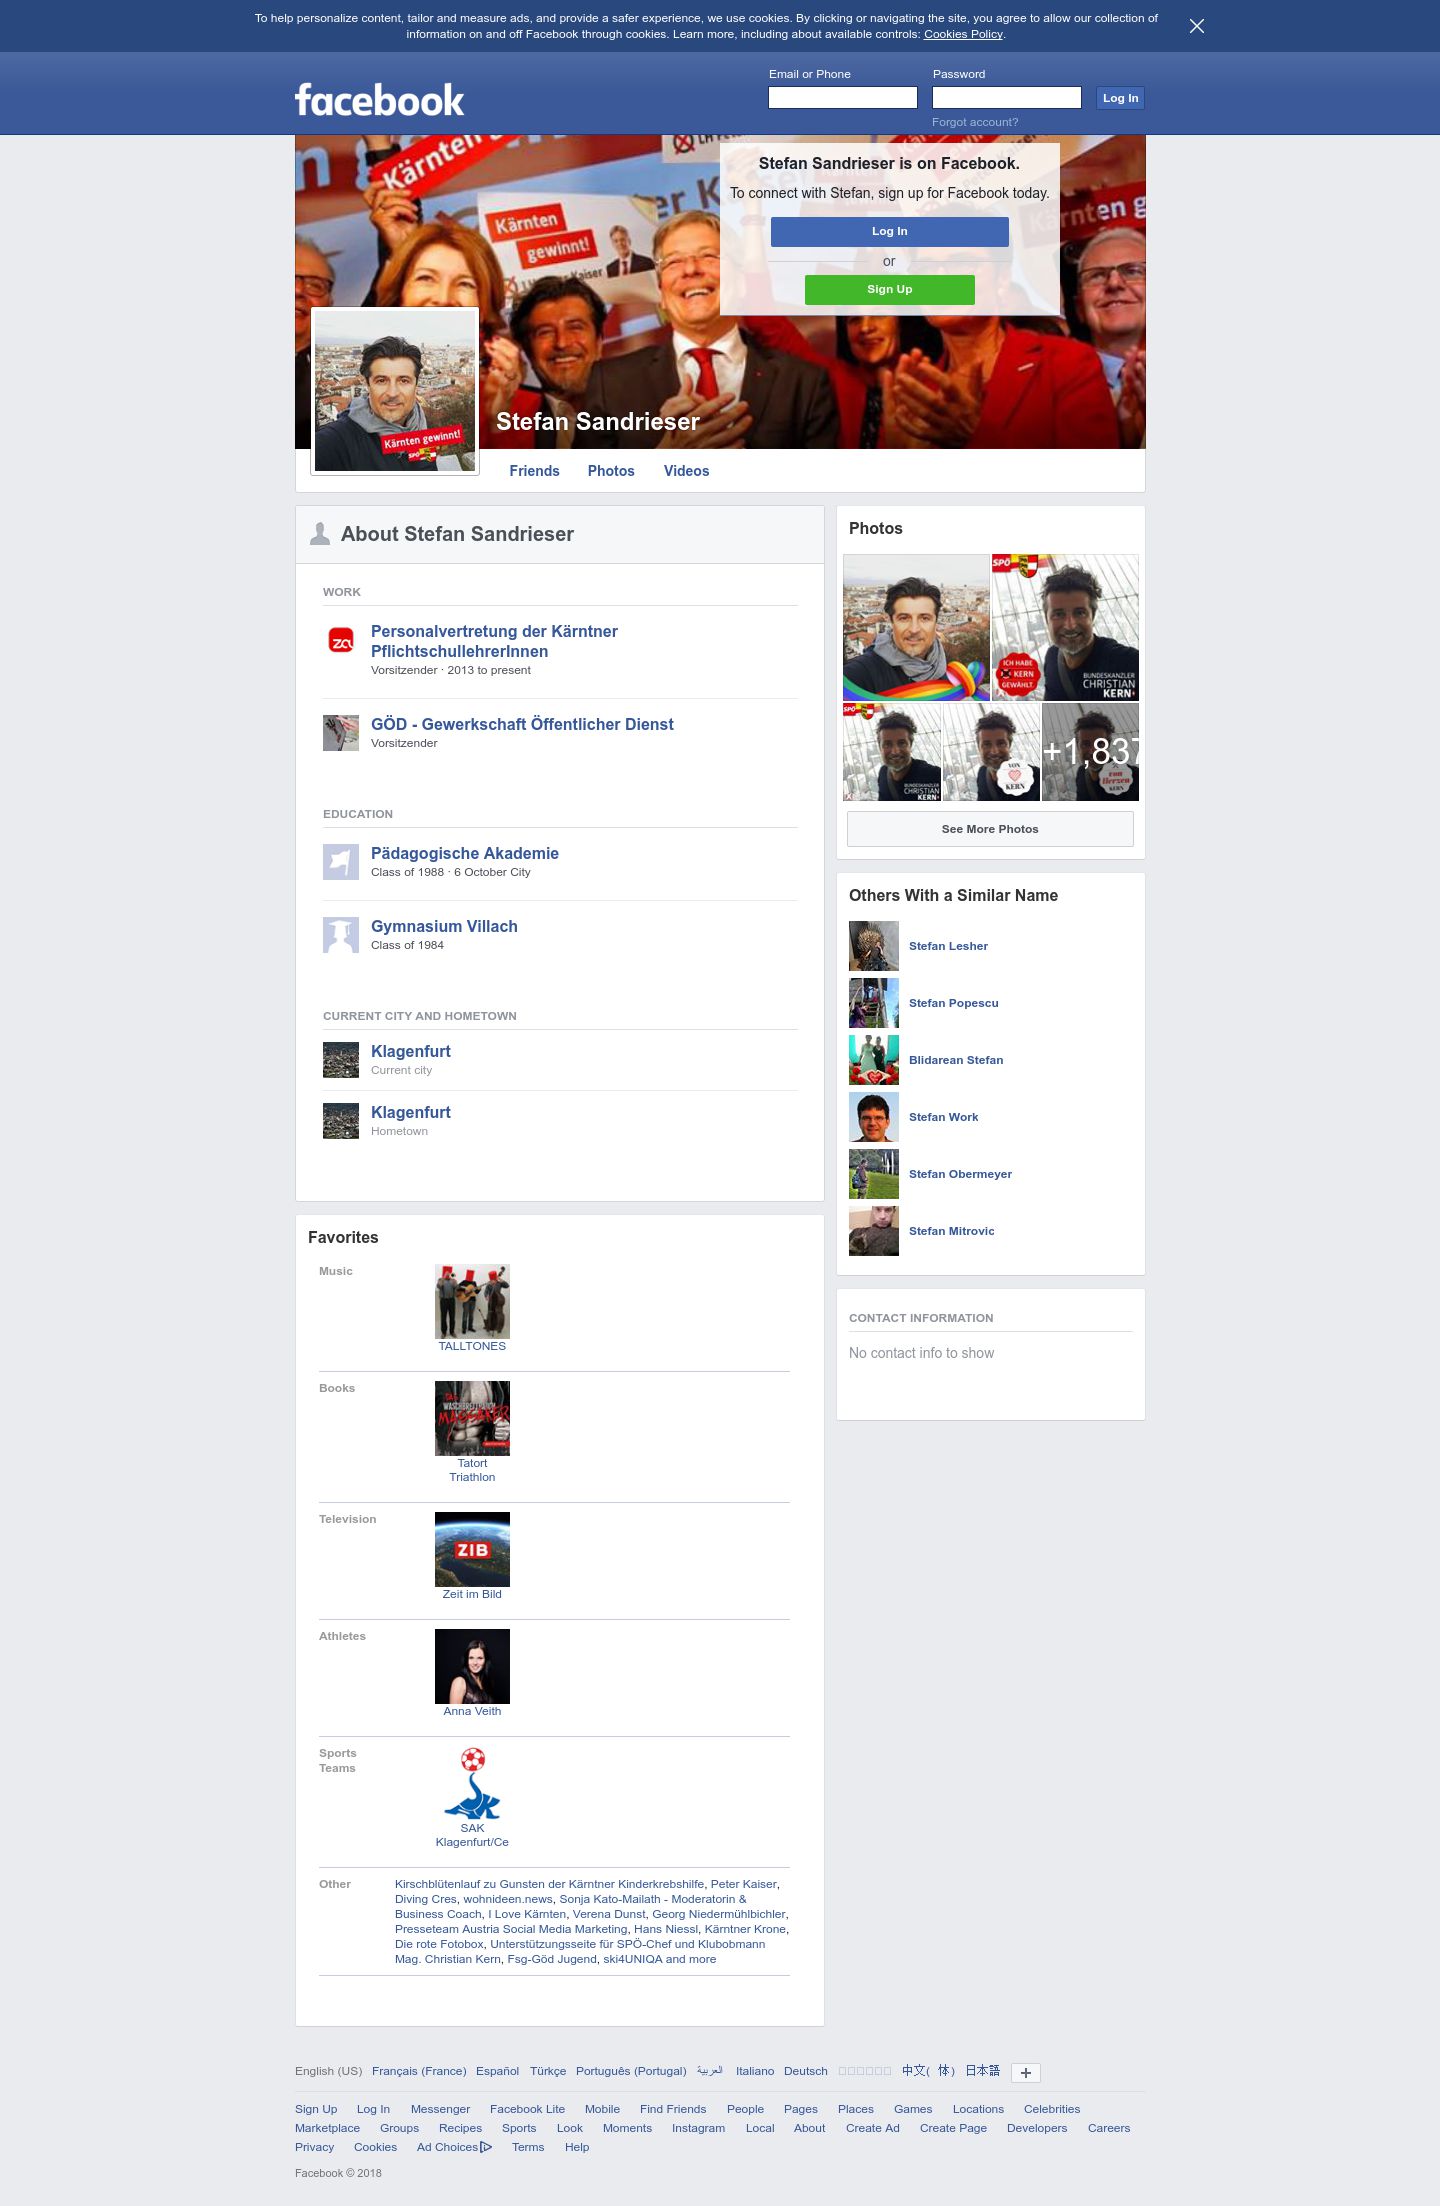Switch to the Videos tab
This screenshot has width=1440, height=2206.
(686, 471)
